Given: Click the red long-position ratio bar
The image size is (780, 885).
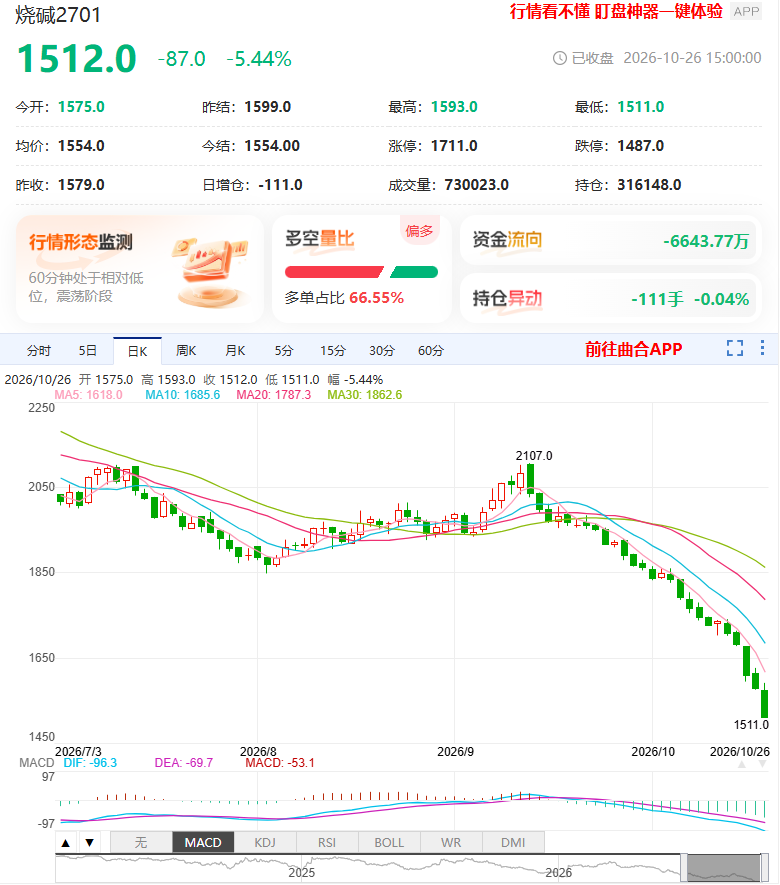Looking at the screenshot, I should [334, 272].
